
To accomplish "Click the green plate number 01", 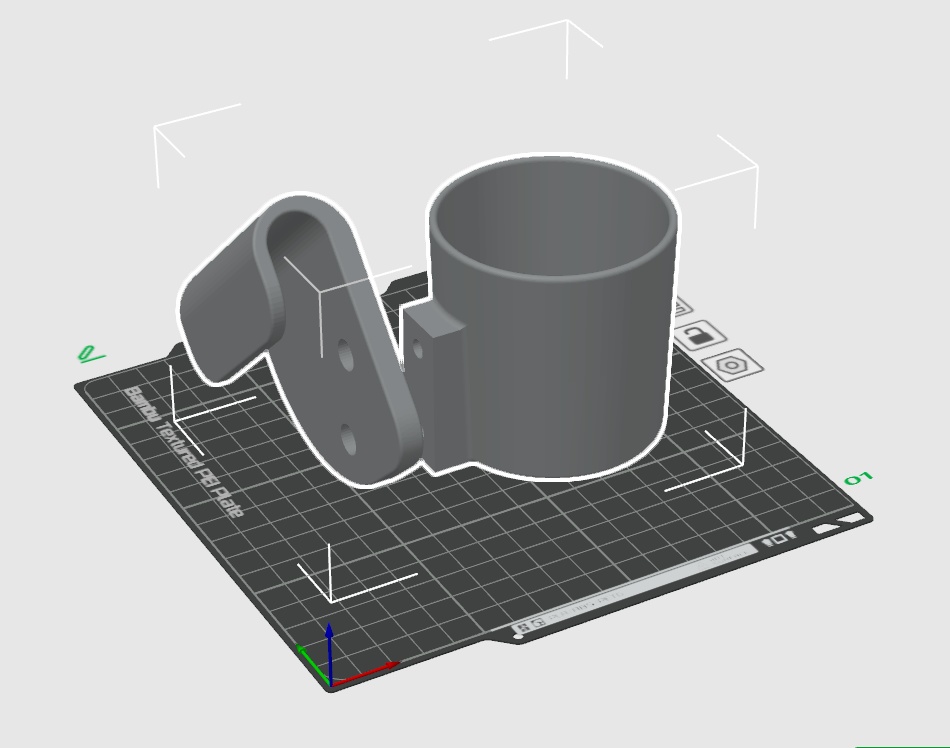I will (859, 478).
